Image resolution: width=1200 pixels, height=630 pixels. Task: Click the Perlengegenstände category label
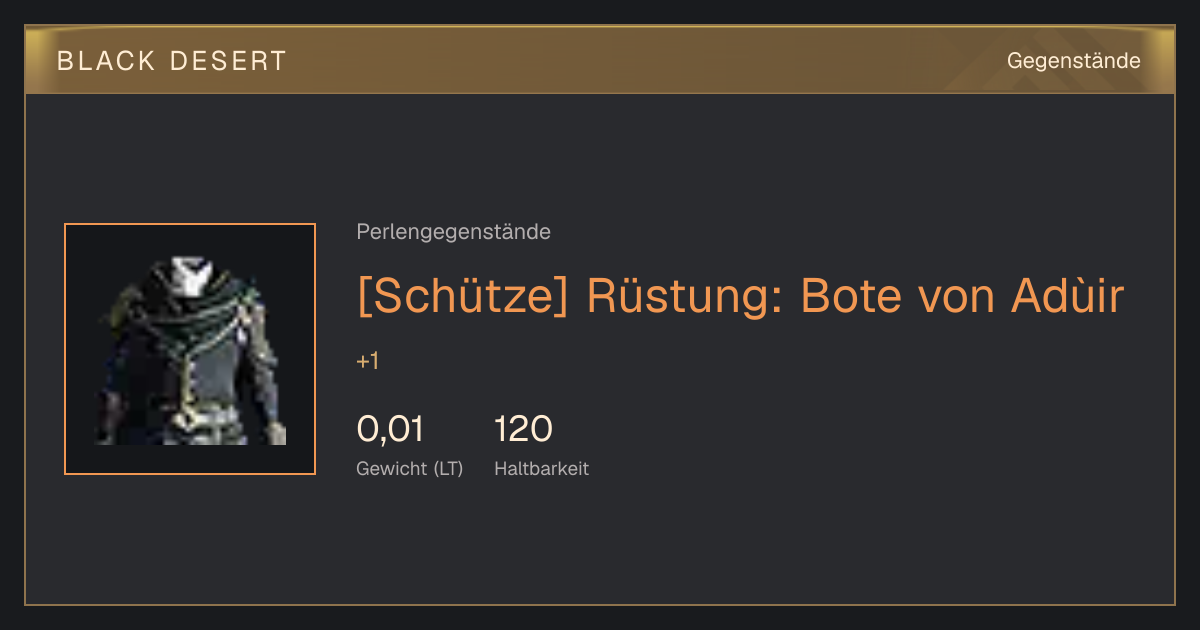[x=453, y=232]
